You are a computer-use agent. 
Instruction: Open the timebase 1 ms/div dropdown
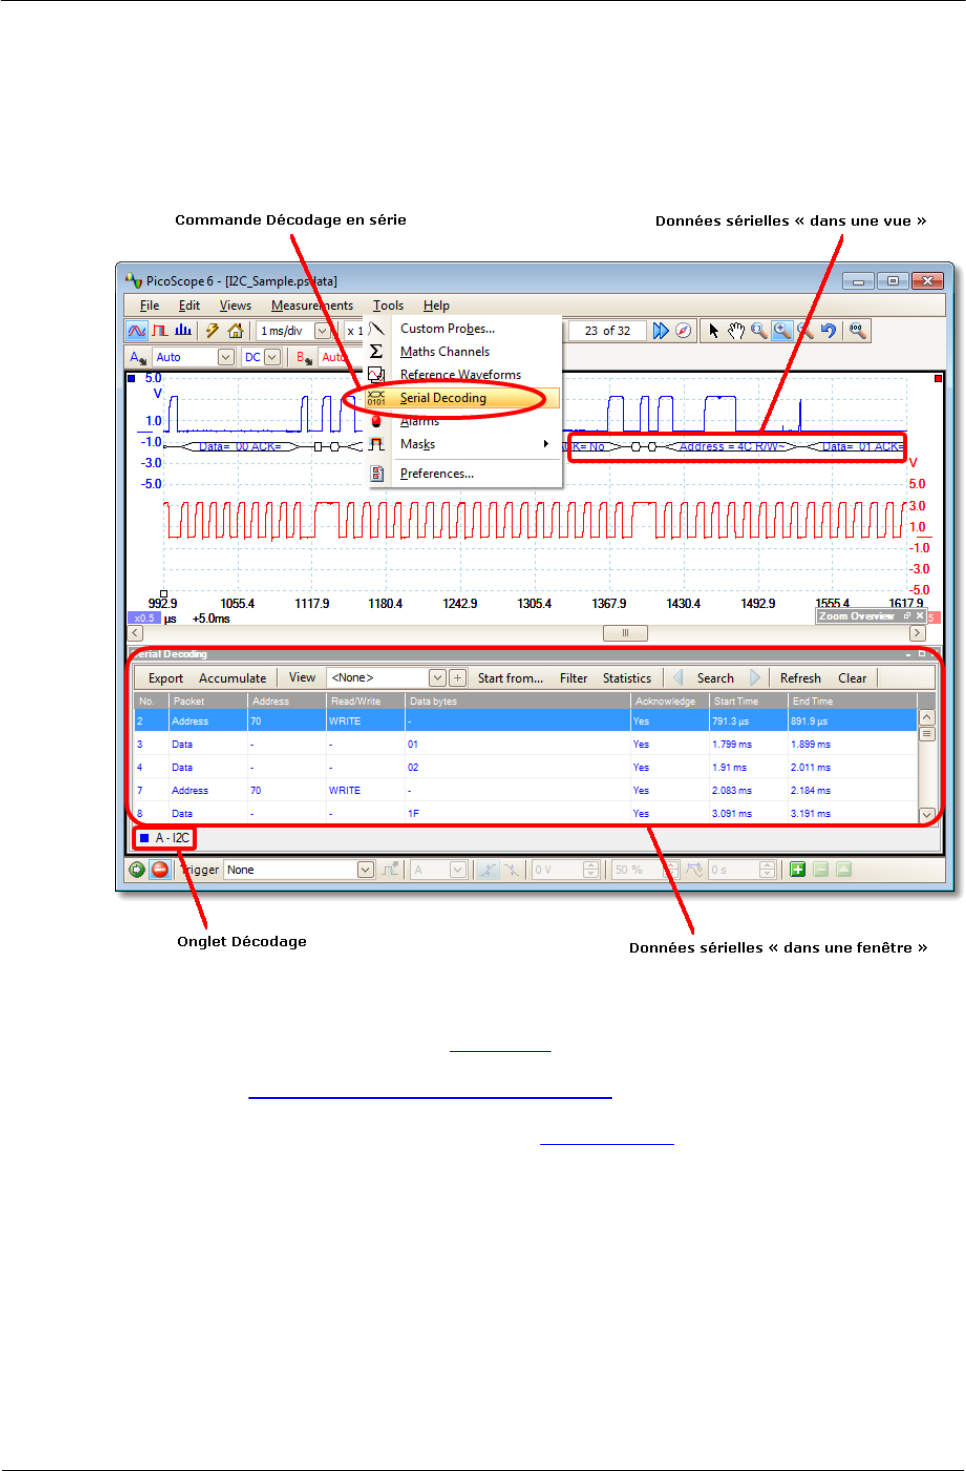pos(322,331)
